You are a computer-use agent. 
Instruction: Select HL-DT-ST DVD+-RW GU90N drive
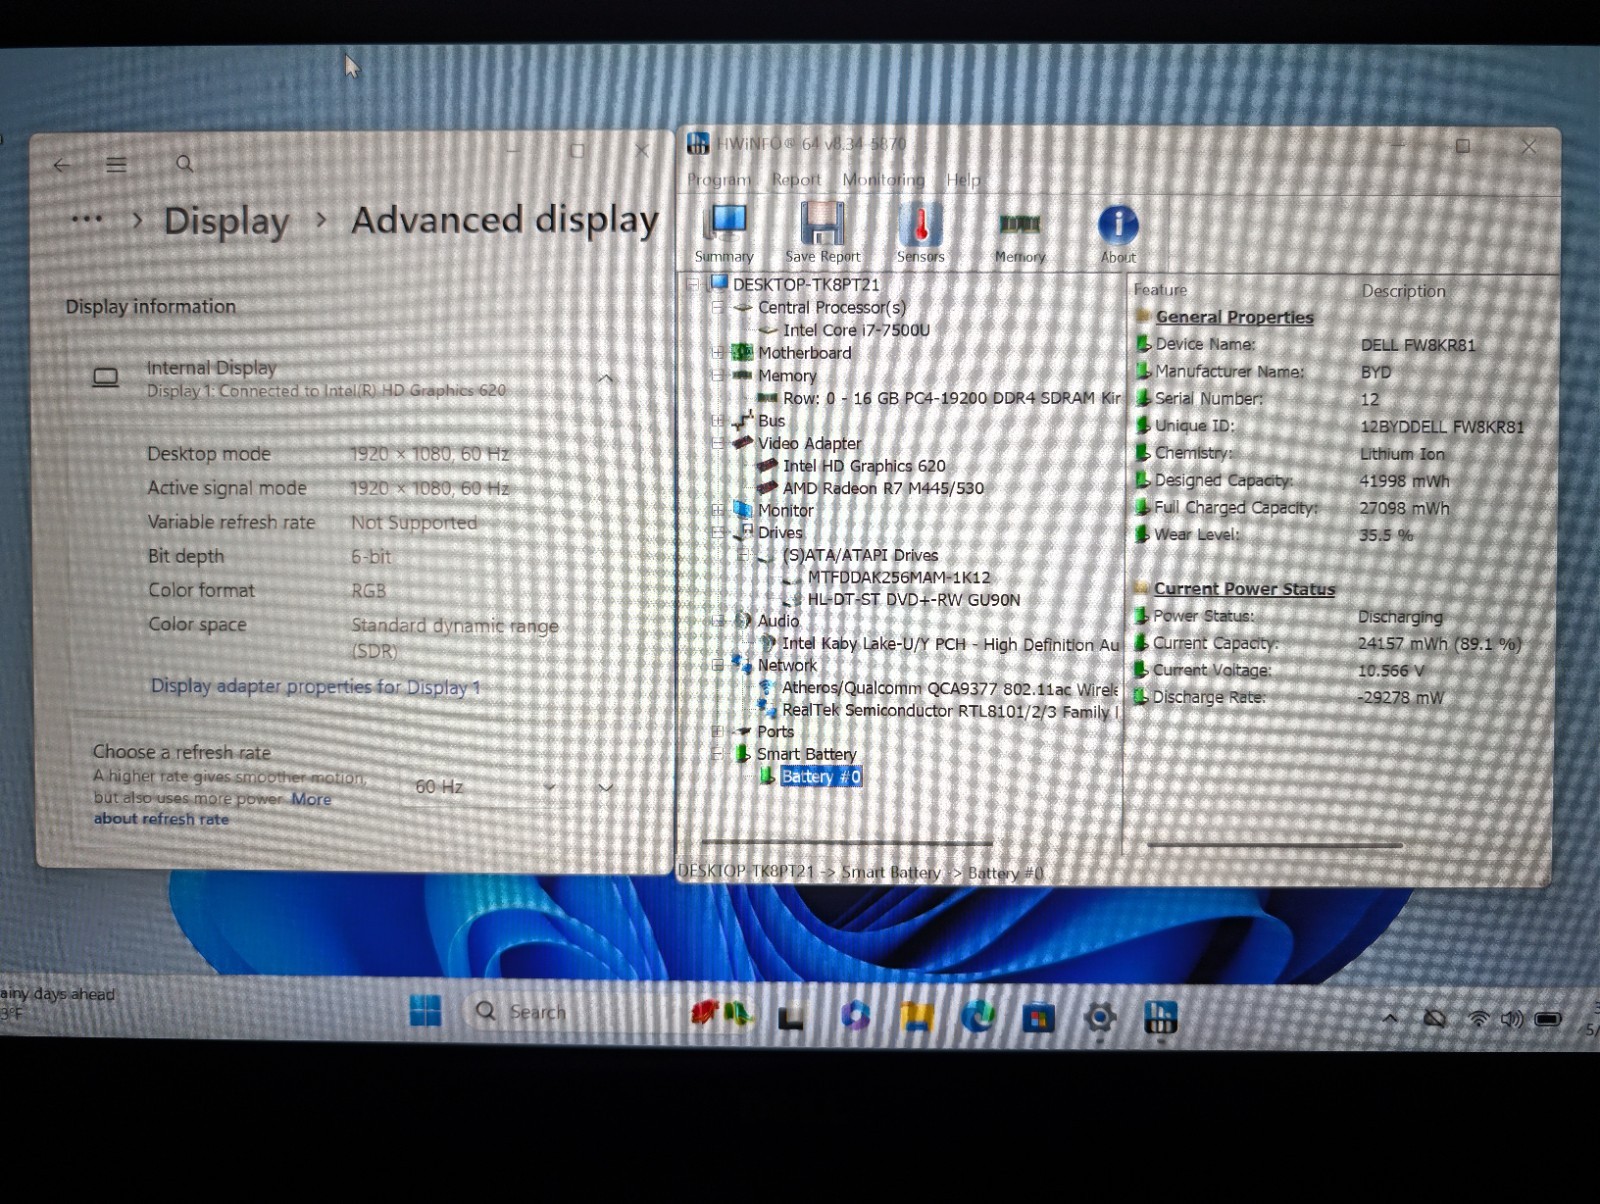click(914, 600)
